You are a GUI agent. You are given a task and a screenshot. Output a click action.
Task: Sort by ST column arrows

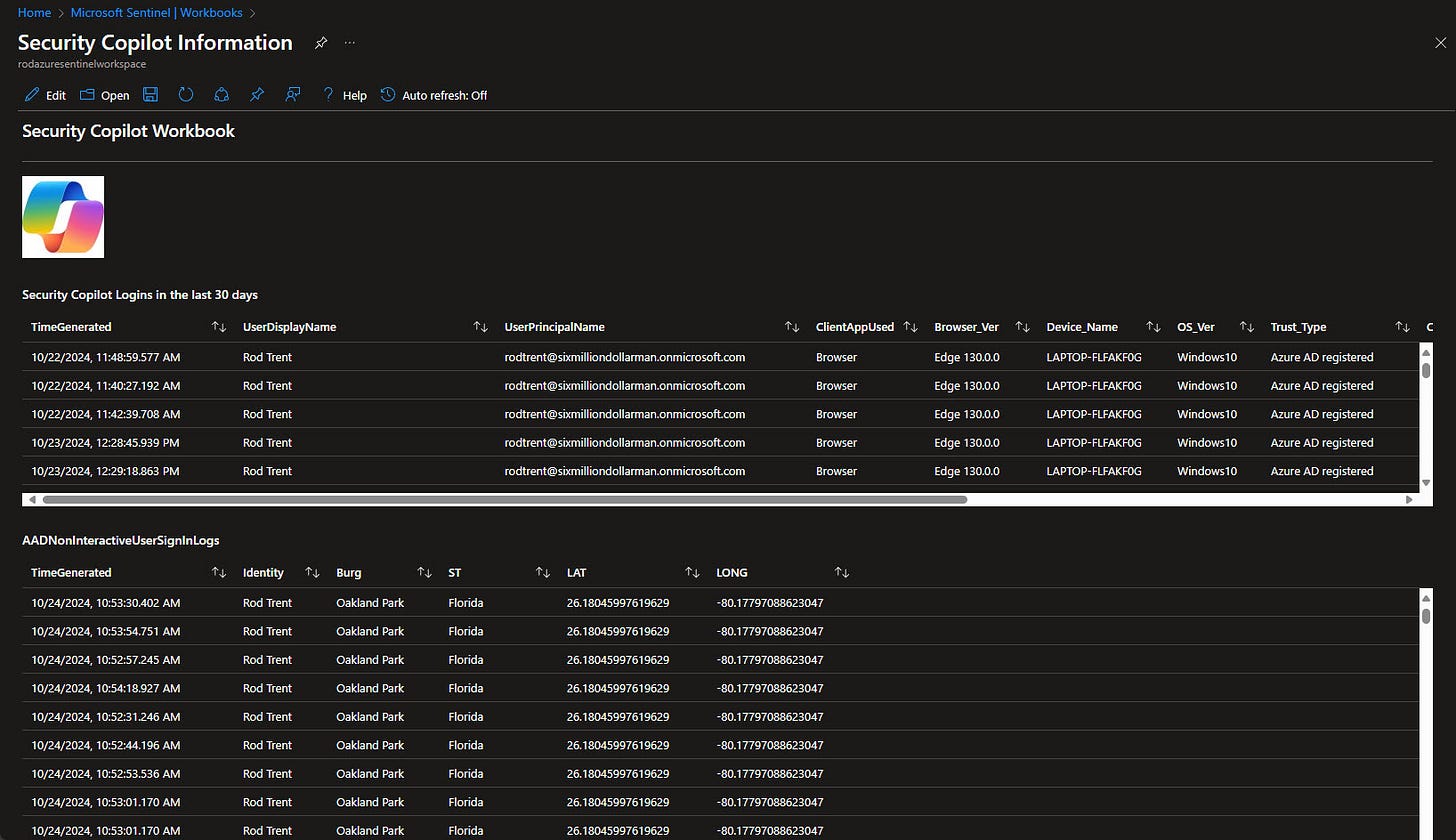(543, 573)
